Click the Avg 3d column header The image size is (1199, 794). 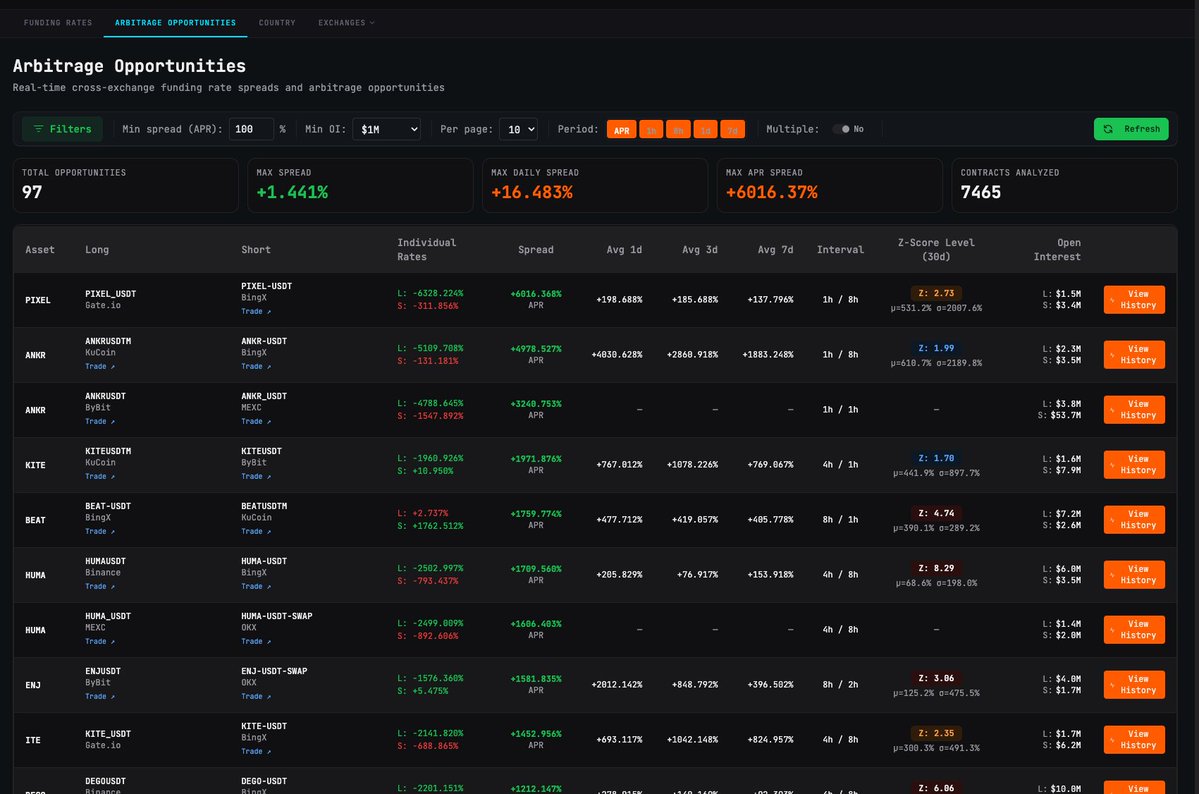click(x=700, y=250)
